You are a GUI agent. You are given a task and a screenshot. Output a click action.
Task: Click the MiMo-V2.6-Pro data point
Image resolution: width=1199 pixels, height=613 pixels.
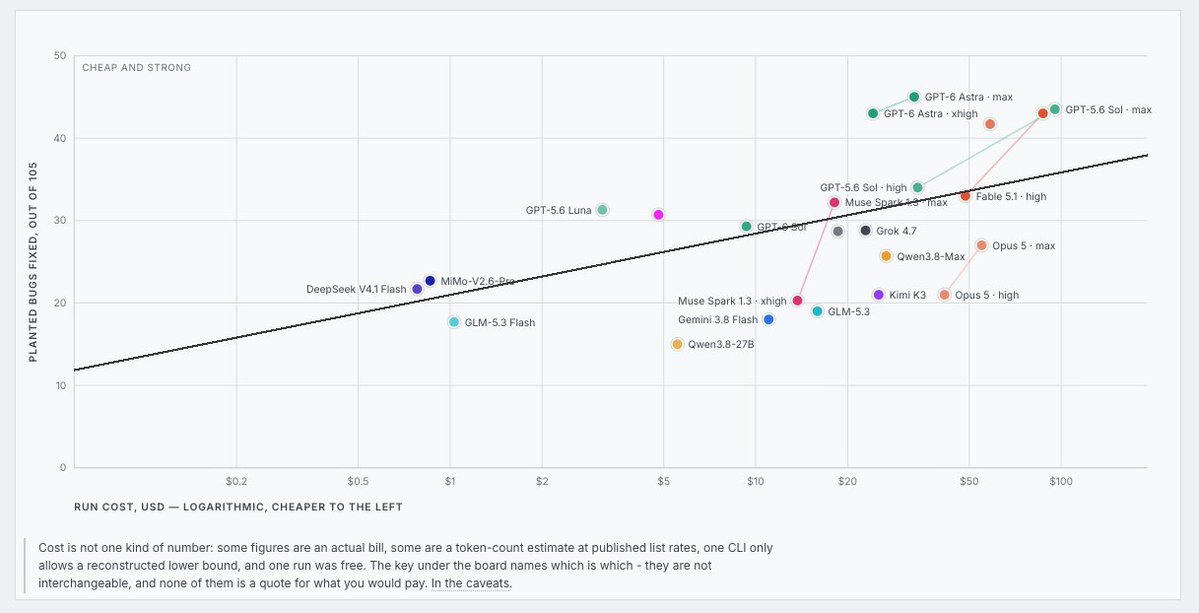click(x=430, y=281)
